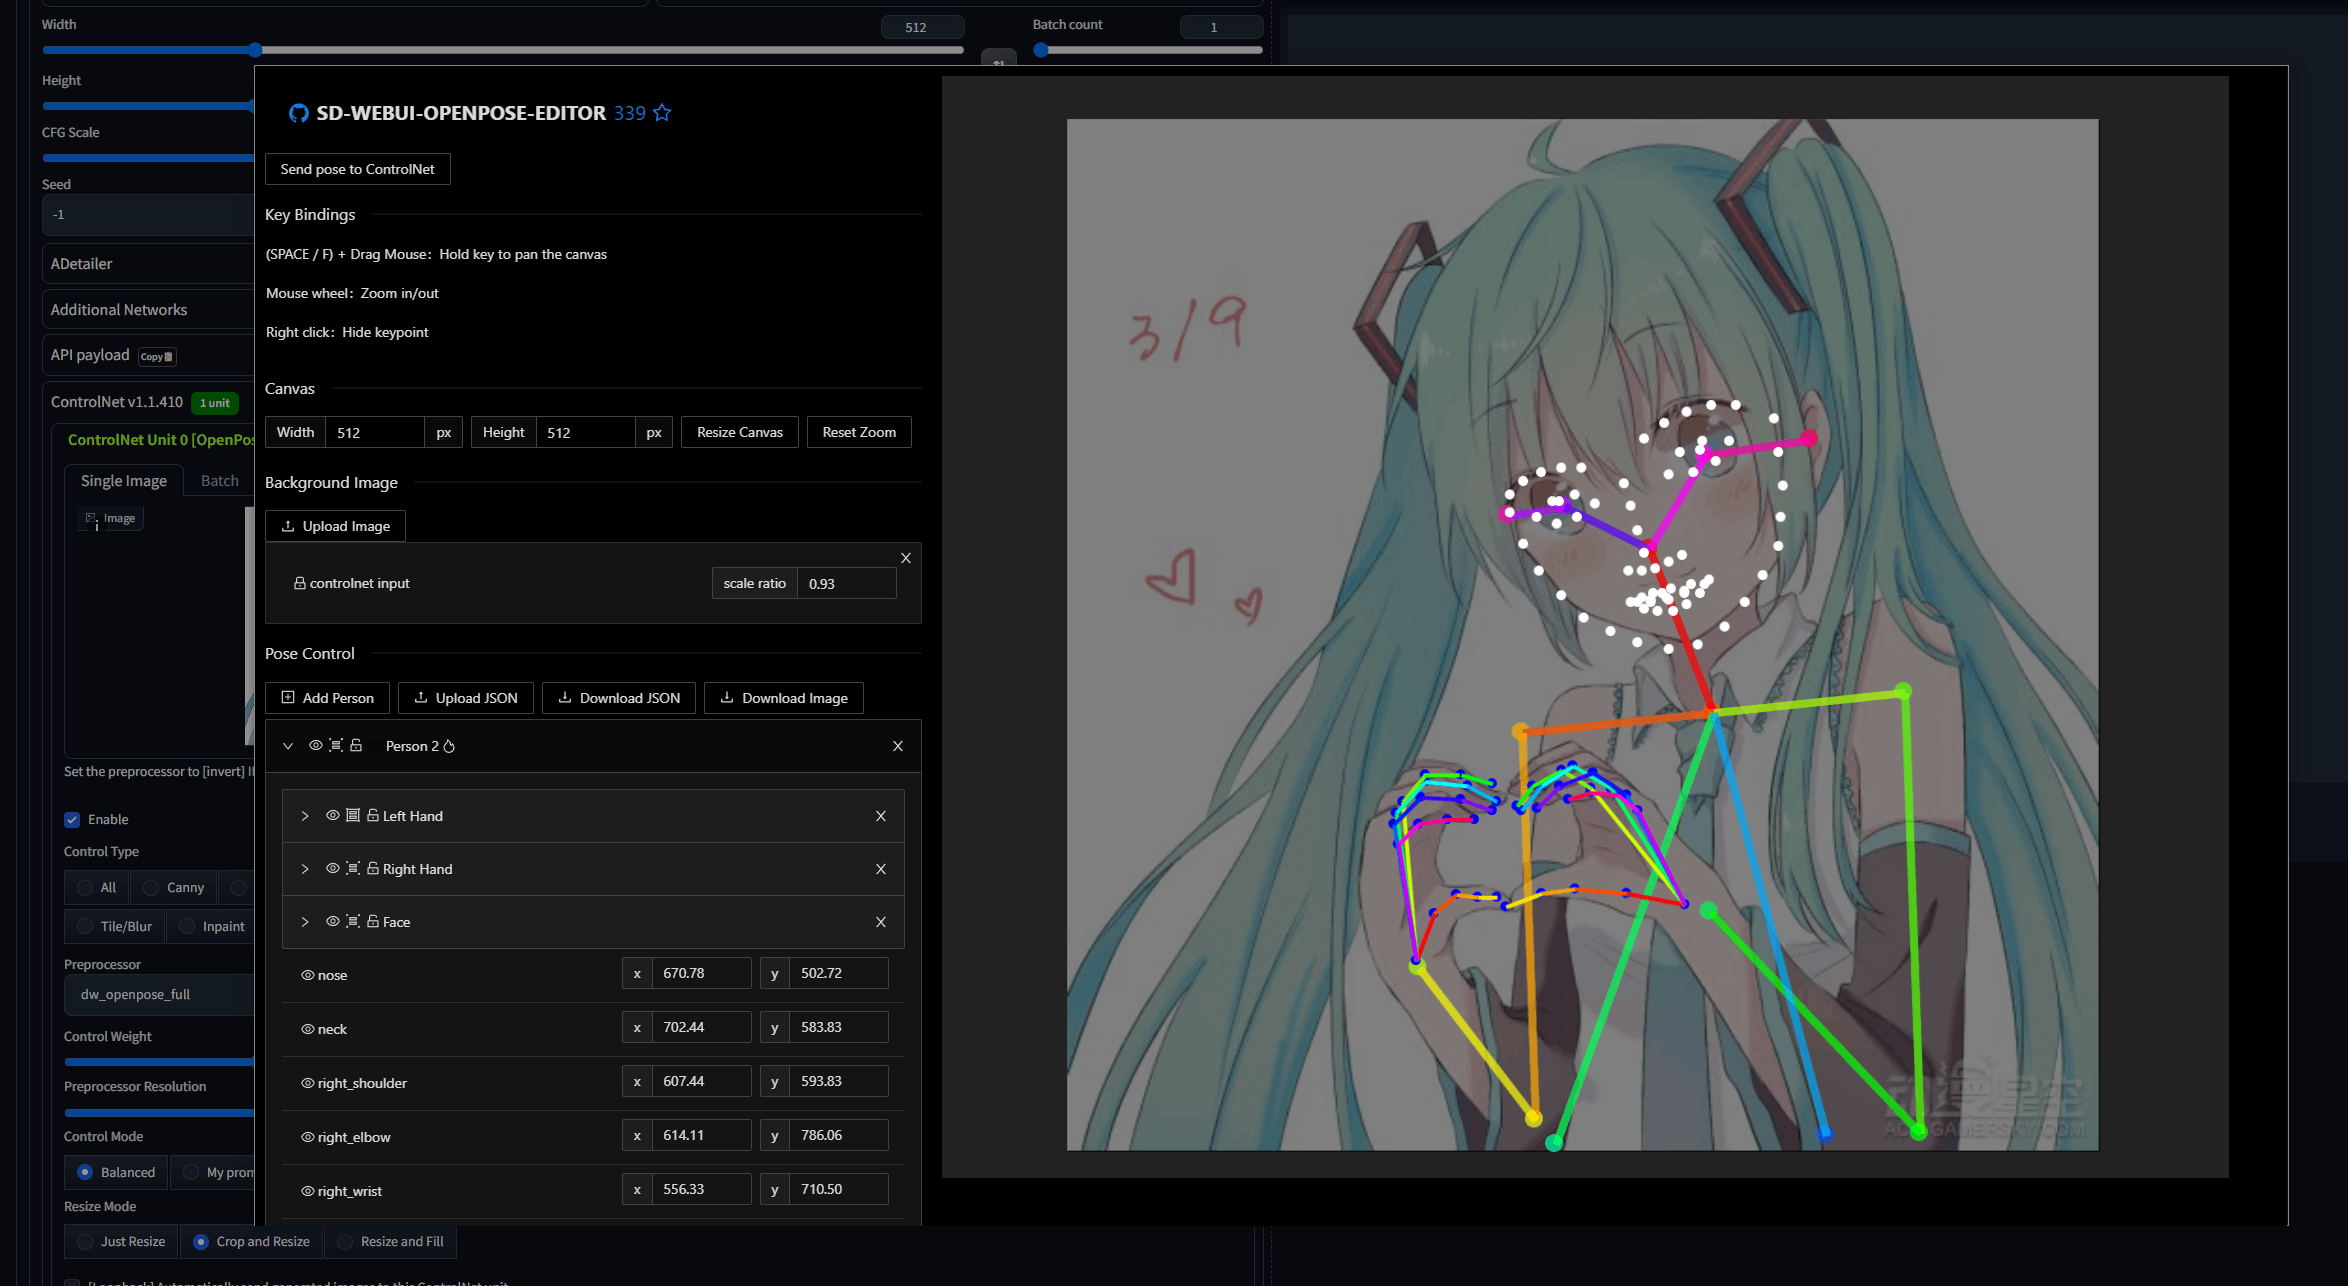Image resolution: width=2348 pixels, height=1286 pixels.
Task: Click the scale ratio input field
Action: [x=846, y=584]
